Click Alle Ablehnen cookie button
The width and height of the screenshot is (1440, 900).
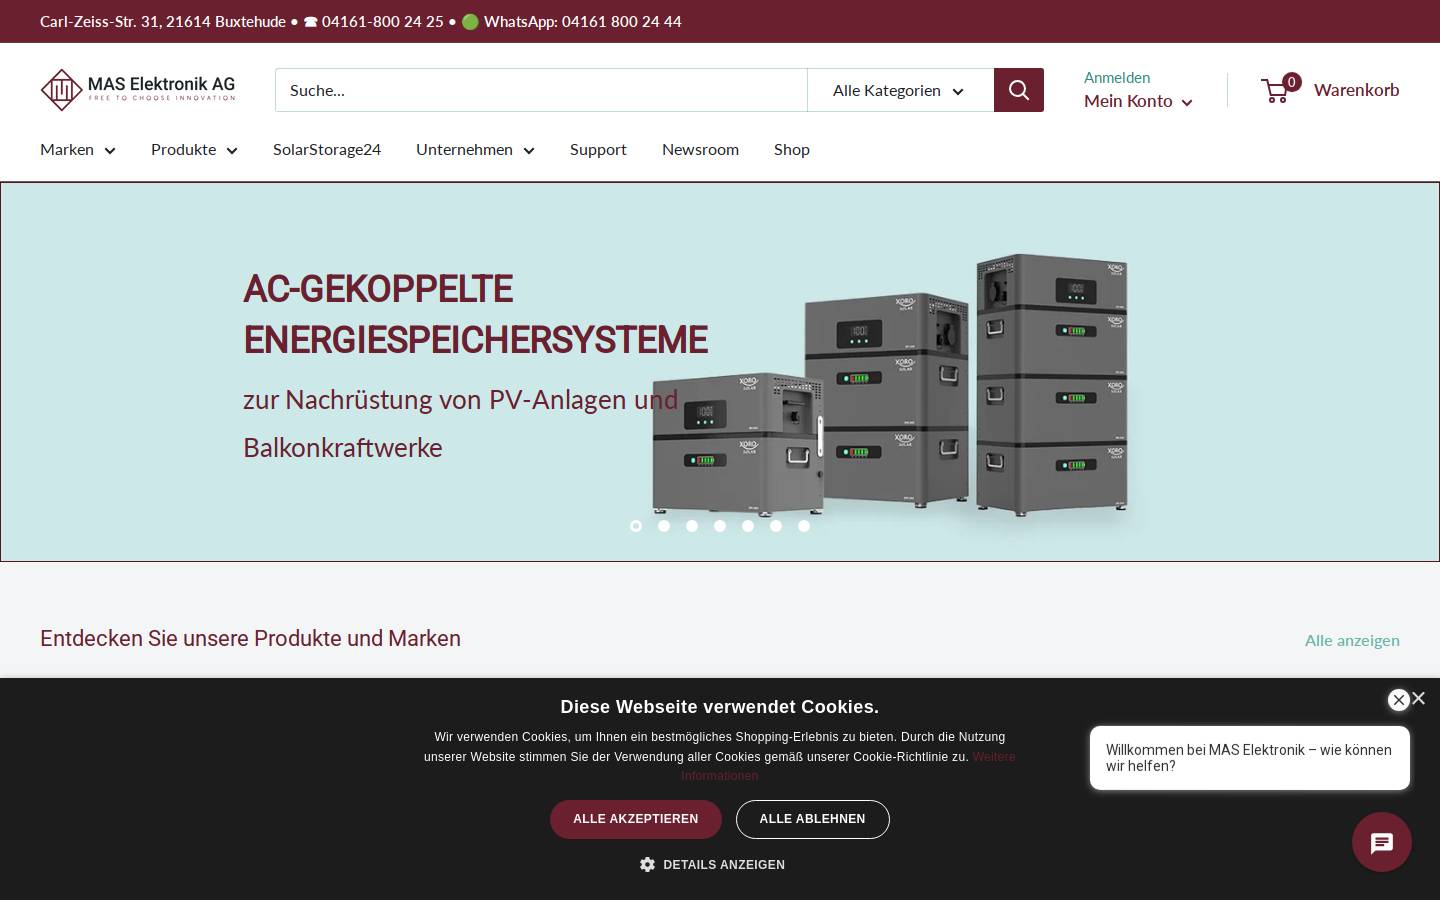point(812,819)
